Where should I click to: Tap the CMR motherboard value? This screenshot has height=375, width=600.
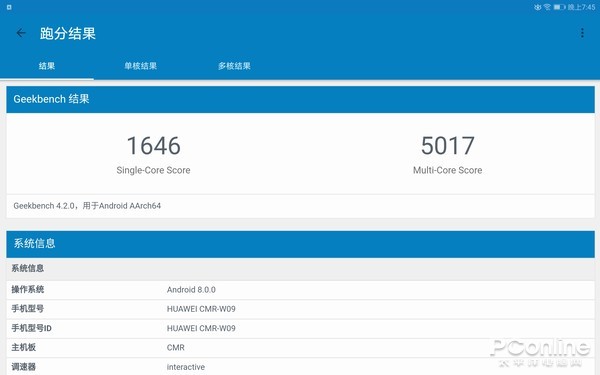click(x=176, y=347)
